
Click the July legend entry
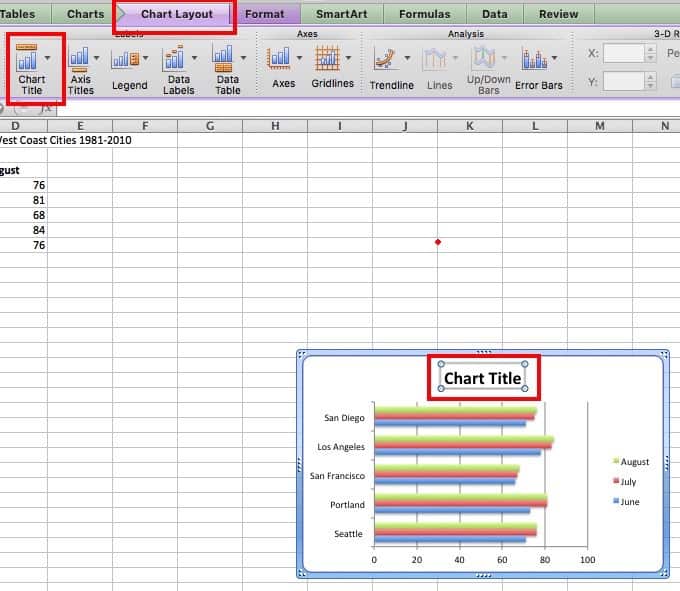(x=624, y=482)
